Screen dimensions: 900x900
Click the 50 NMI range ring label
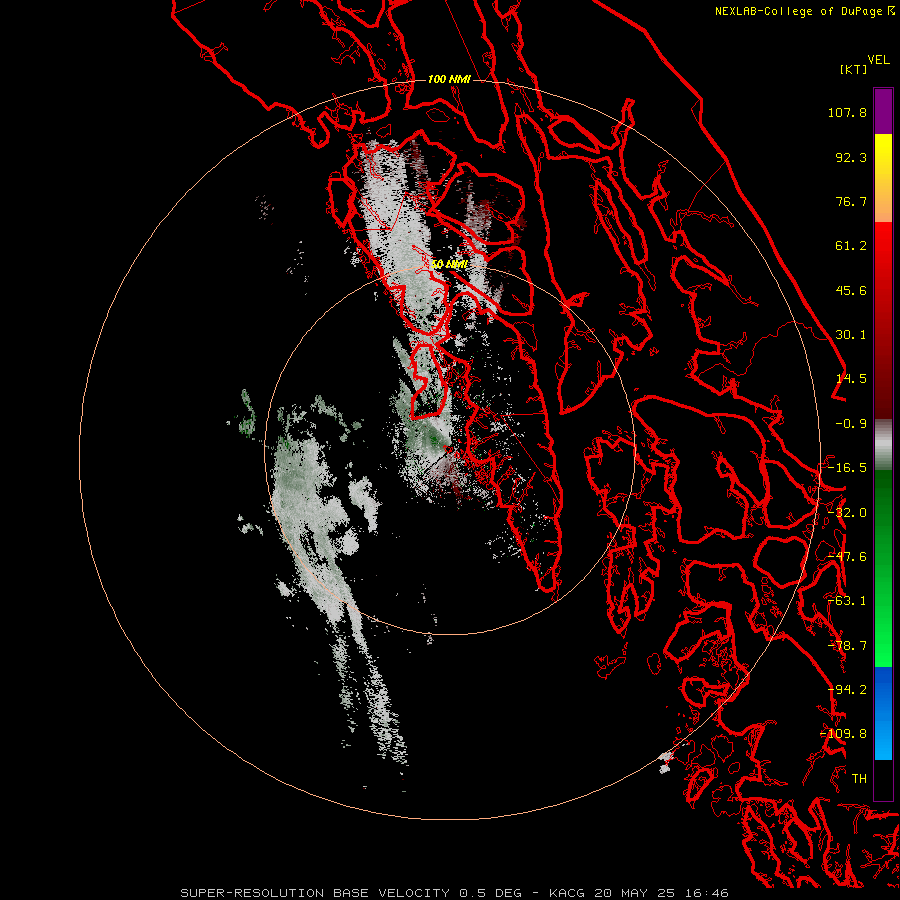click(x=449, y=264)
